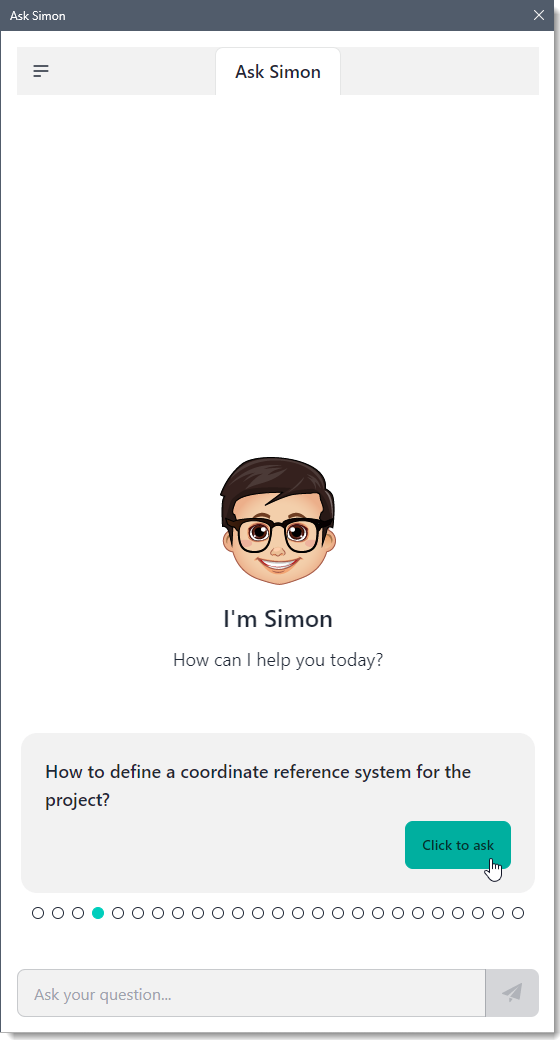Select the third suggestion pagination dot
The image size is (560, 1040).
click(x=78, y=913)
